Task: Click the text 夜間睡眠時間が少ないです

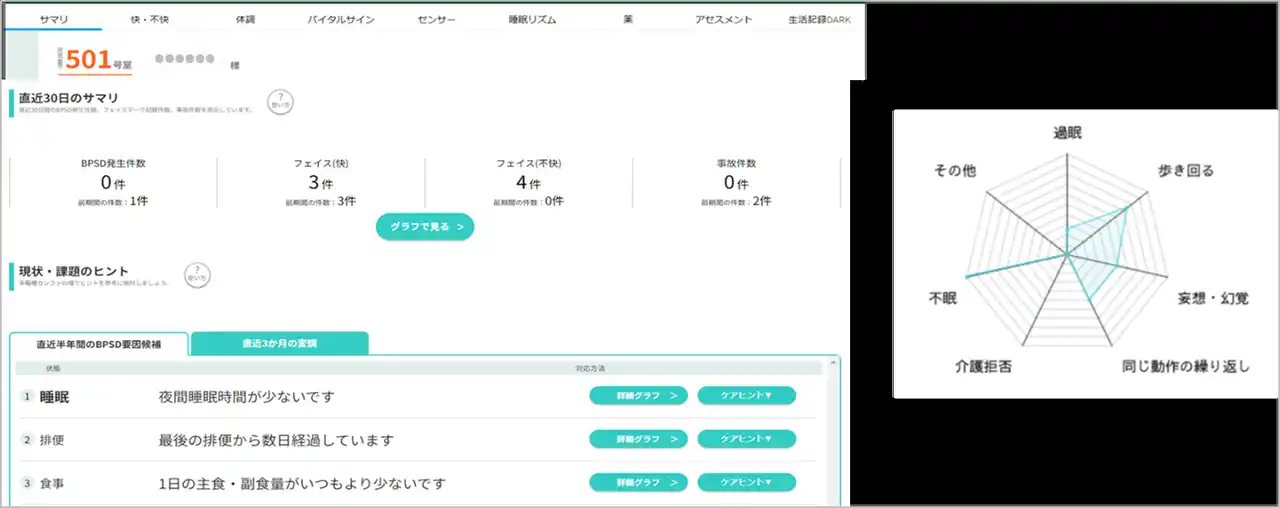Action: [x=247, y=397]
